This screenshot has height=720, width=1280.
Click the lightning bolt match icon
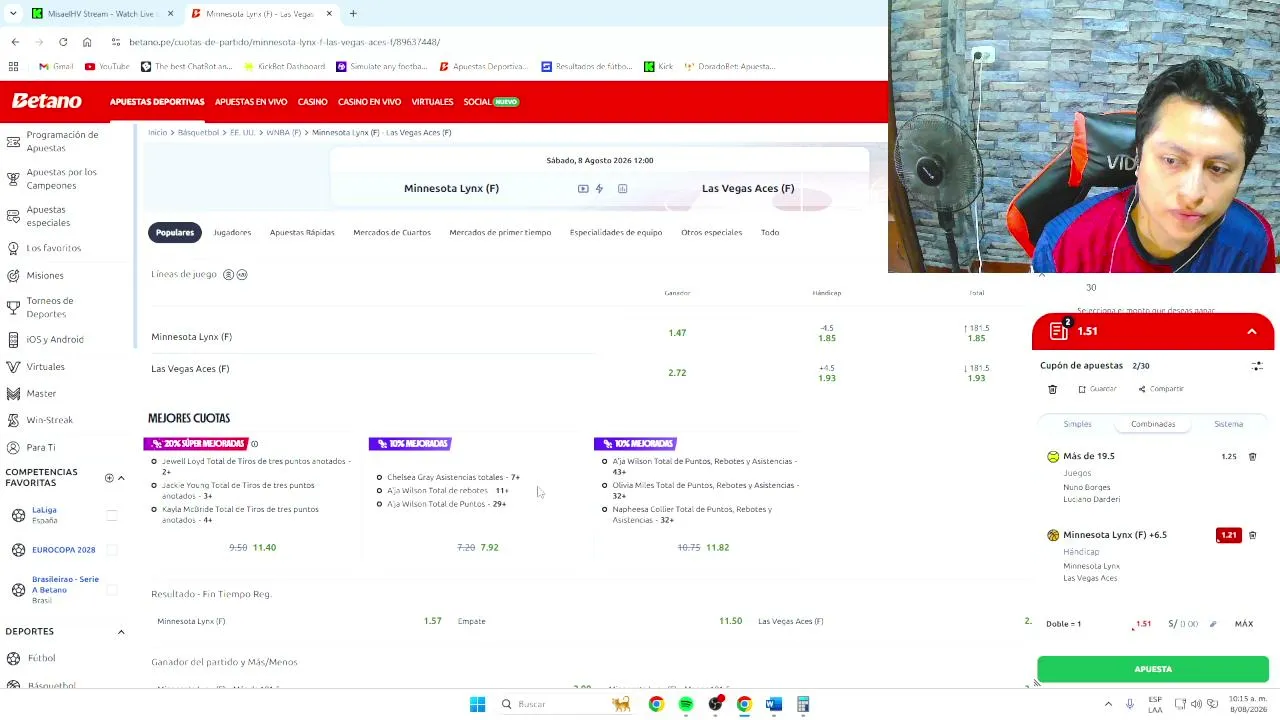[x=599, y=188]
